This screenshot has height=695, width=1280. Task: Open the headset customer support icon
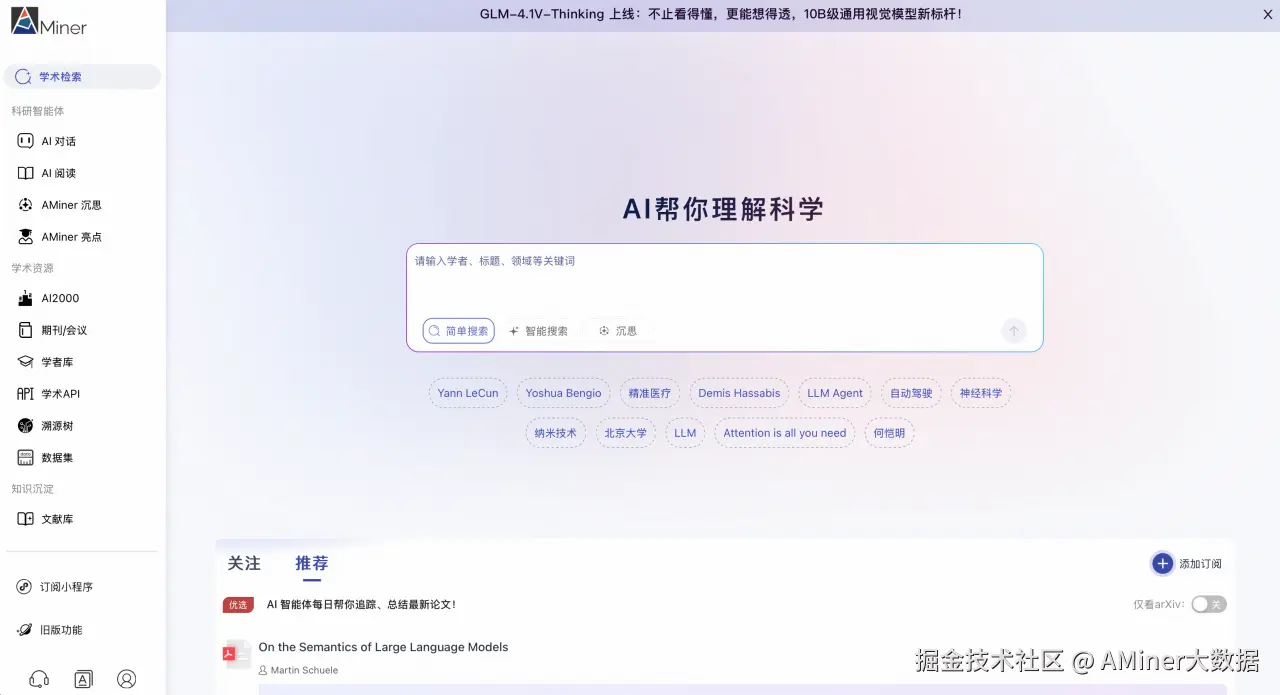pos(39,678)
